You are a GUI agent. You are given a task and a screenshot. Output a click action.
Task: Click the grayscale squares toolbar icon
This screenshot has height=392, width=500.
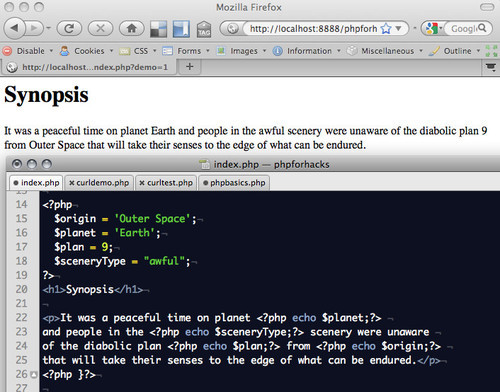pos(159,29)
